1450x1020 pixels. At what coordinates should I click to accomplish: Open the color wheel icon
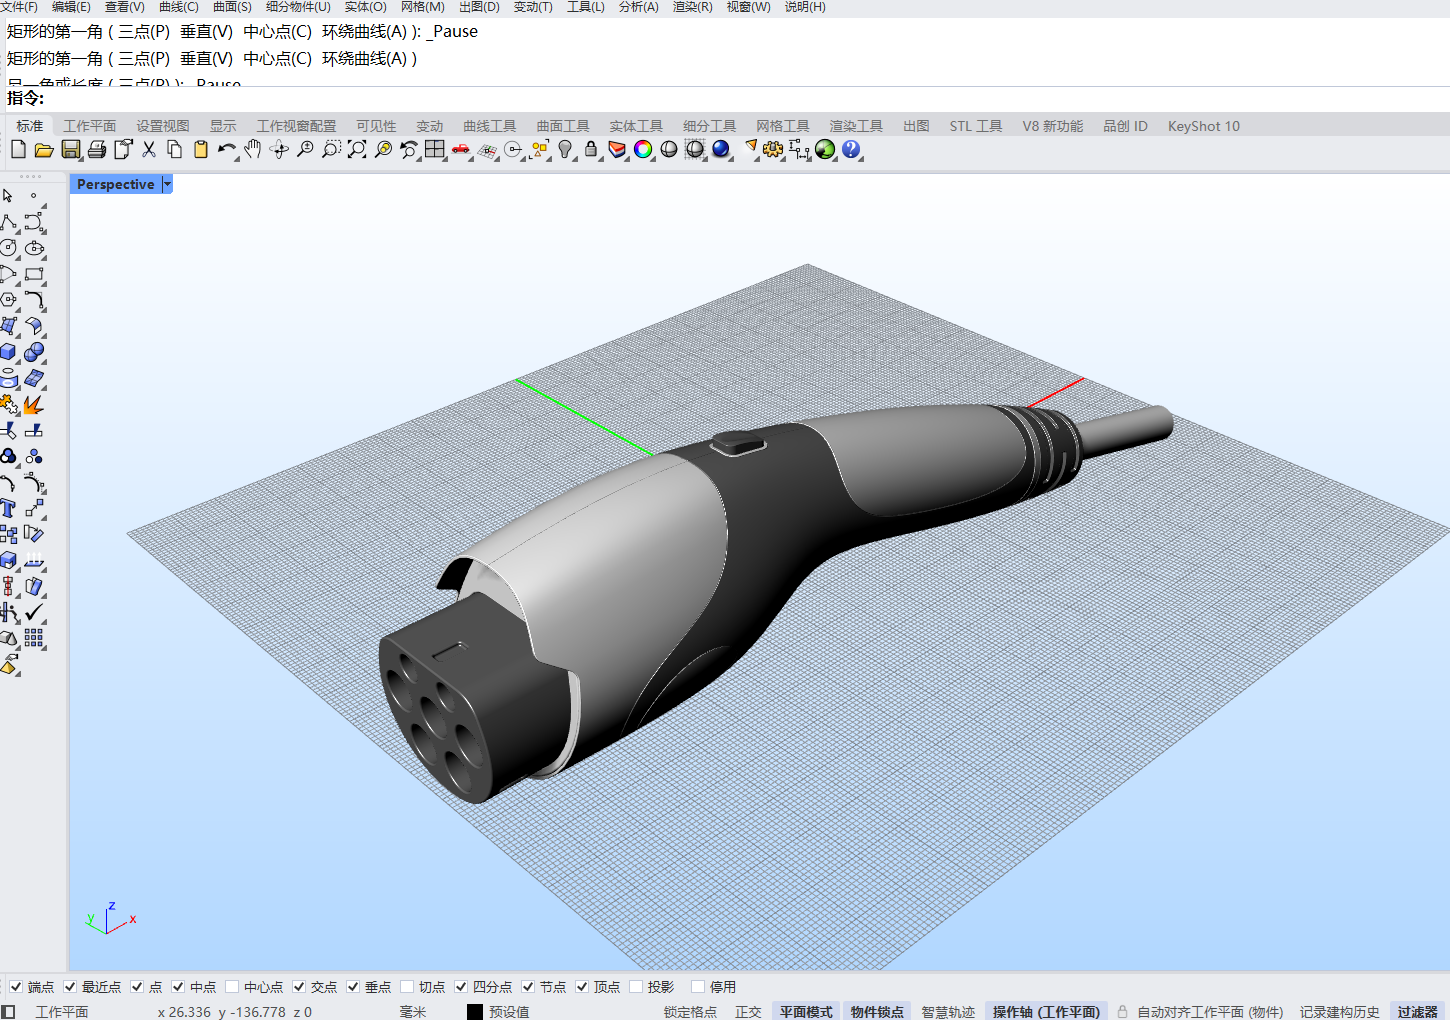(x=643, y=150)
